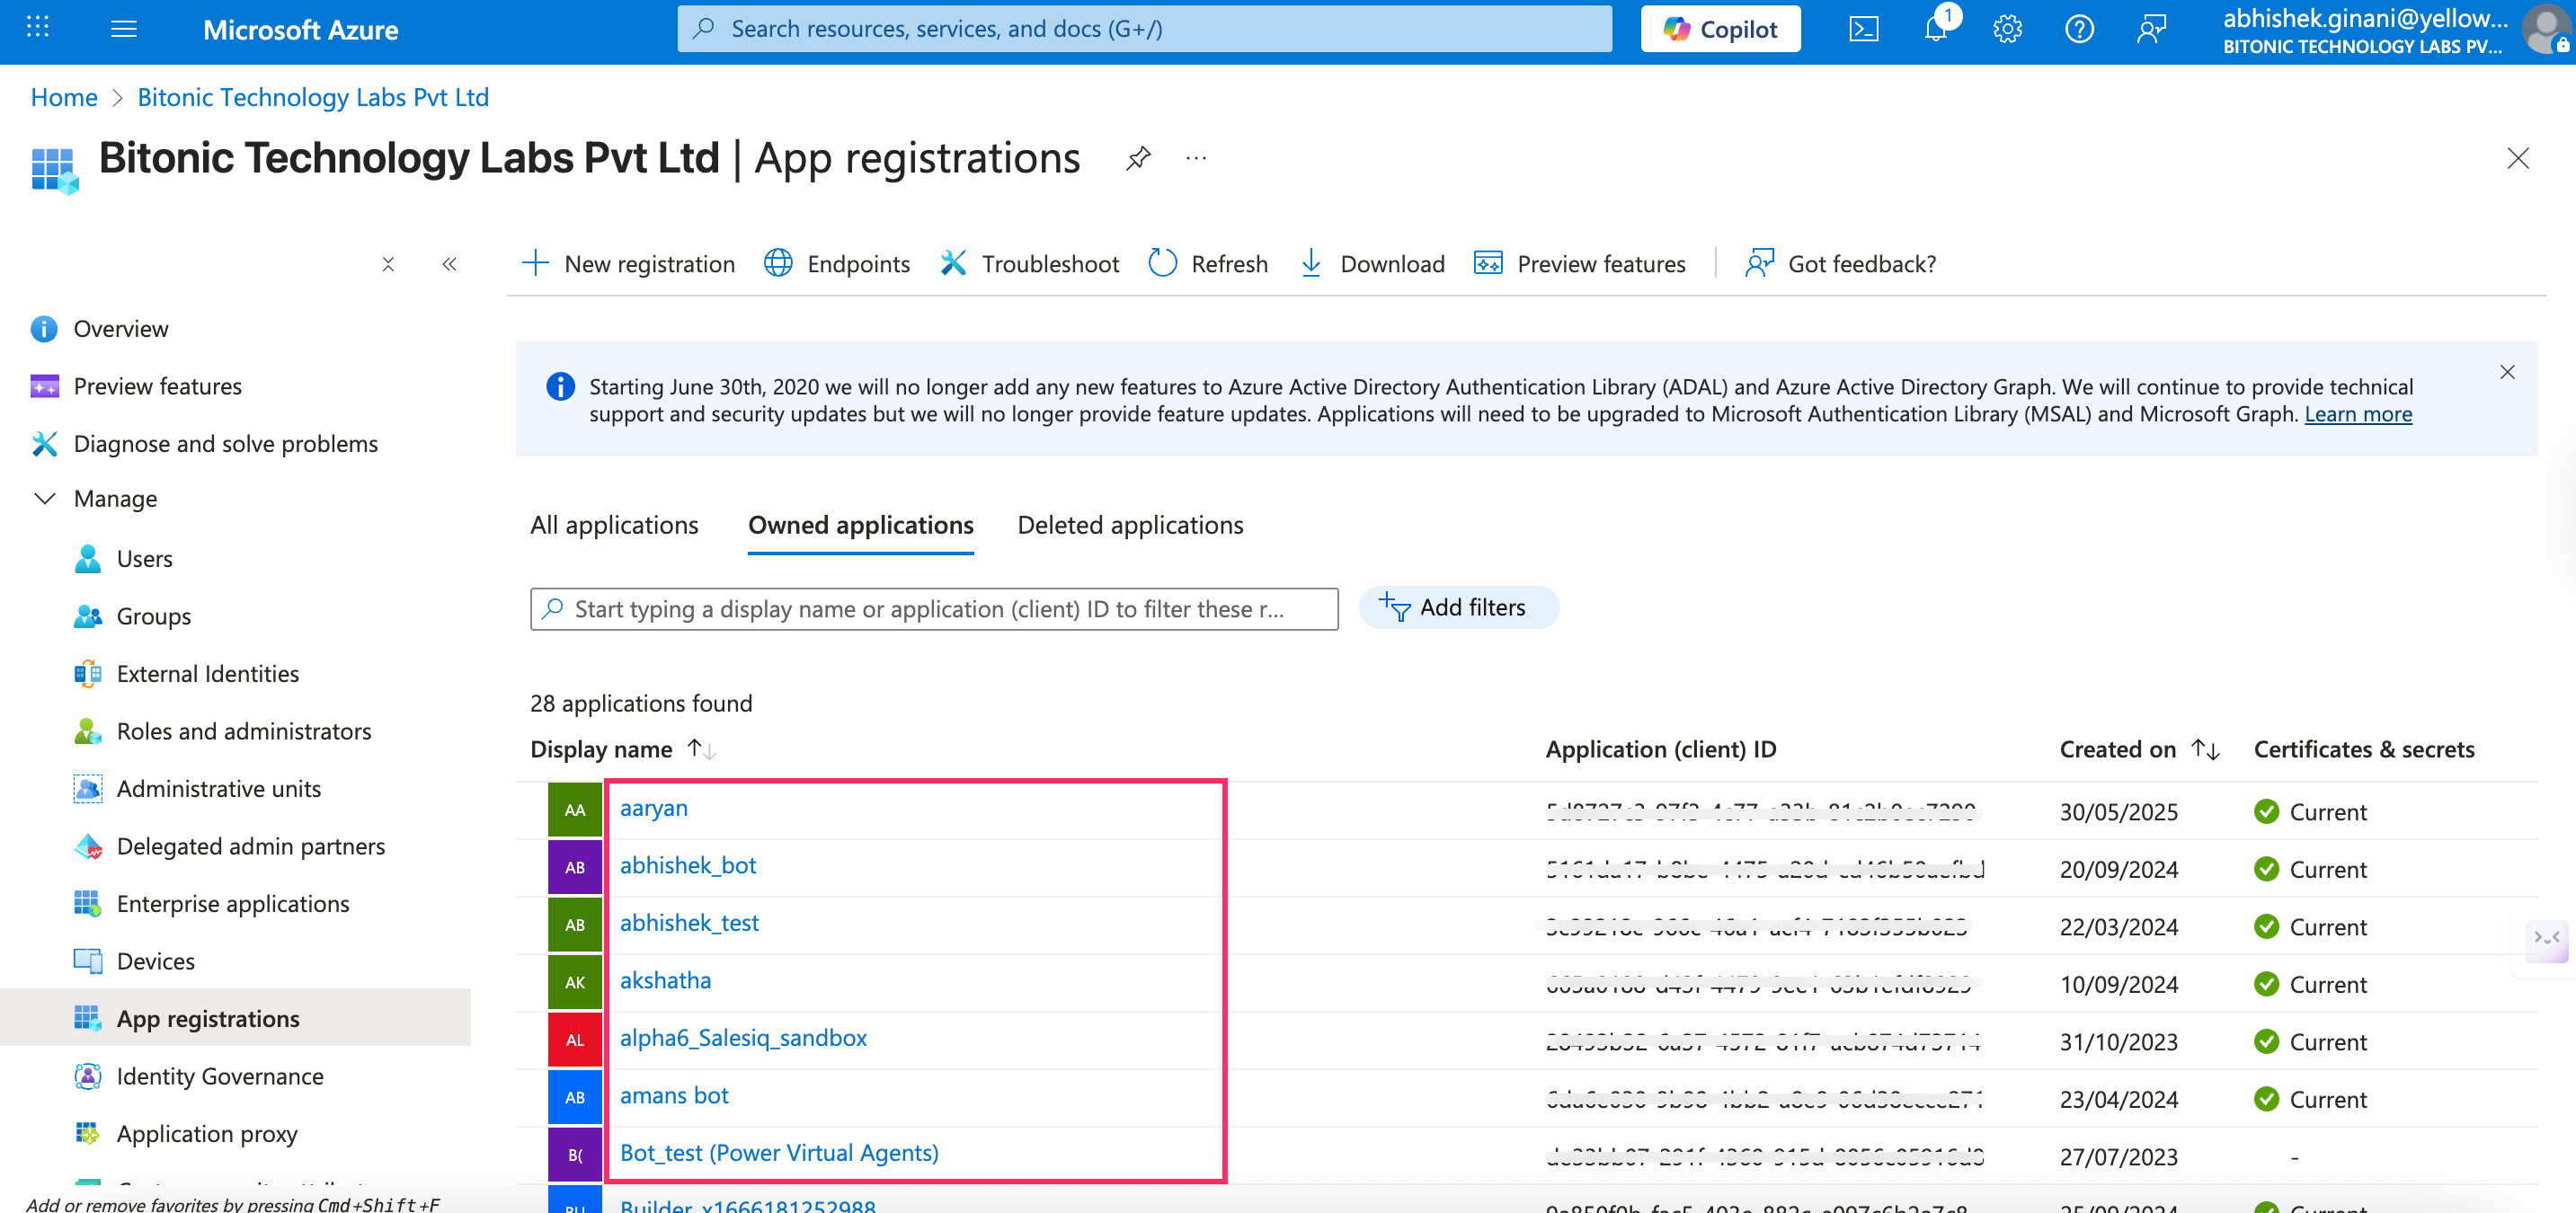Open alpha6_Salesiq_sandbox application
This screenshot has height=1213, width=2576.
click(743, 1038)
